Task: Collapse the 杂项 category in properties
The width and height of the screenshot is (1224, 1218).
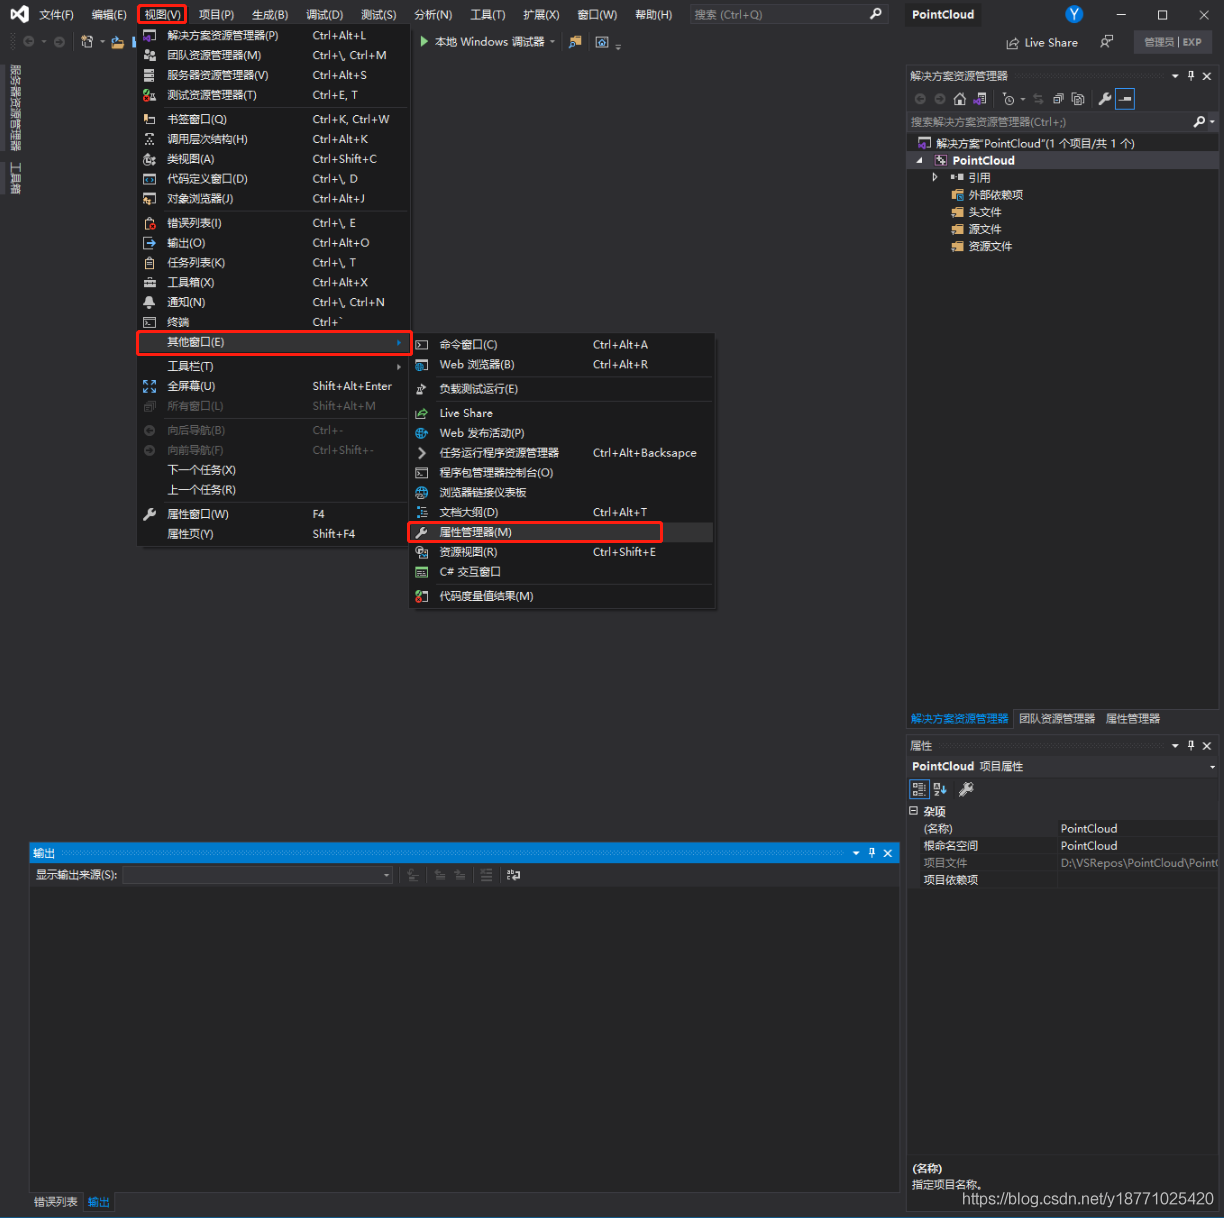Action: coord(914,811)
